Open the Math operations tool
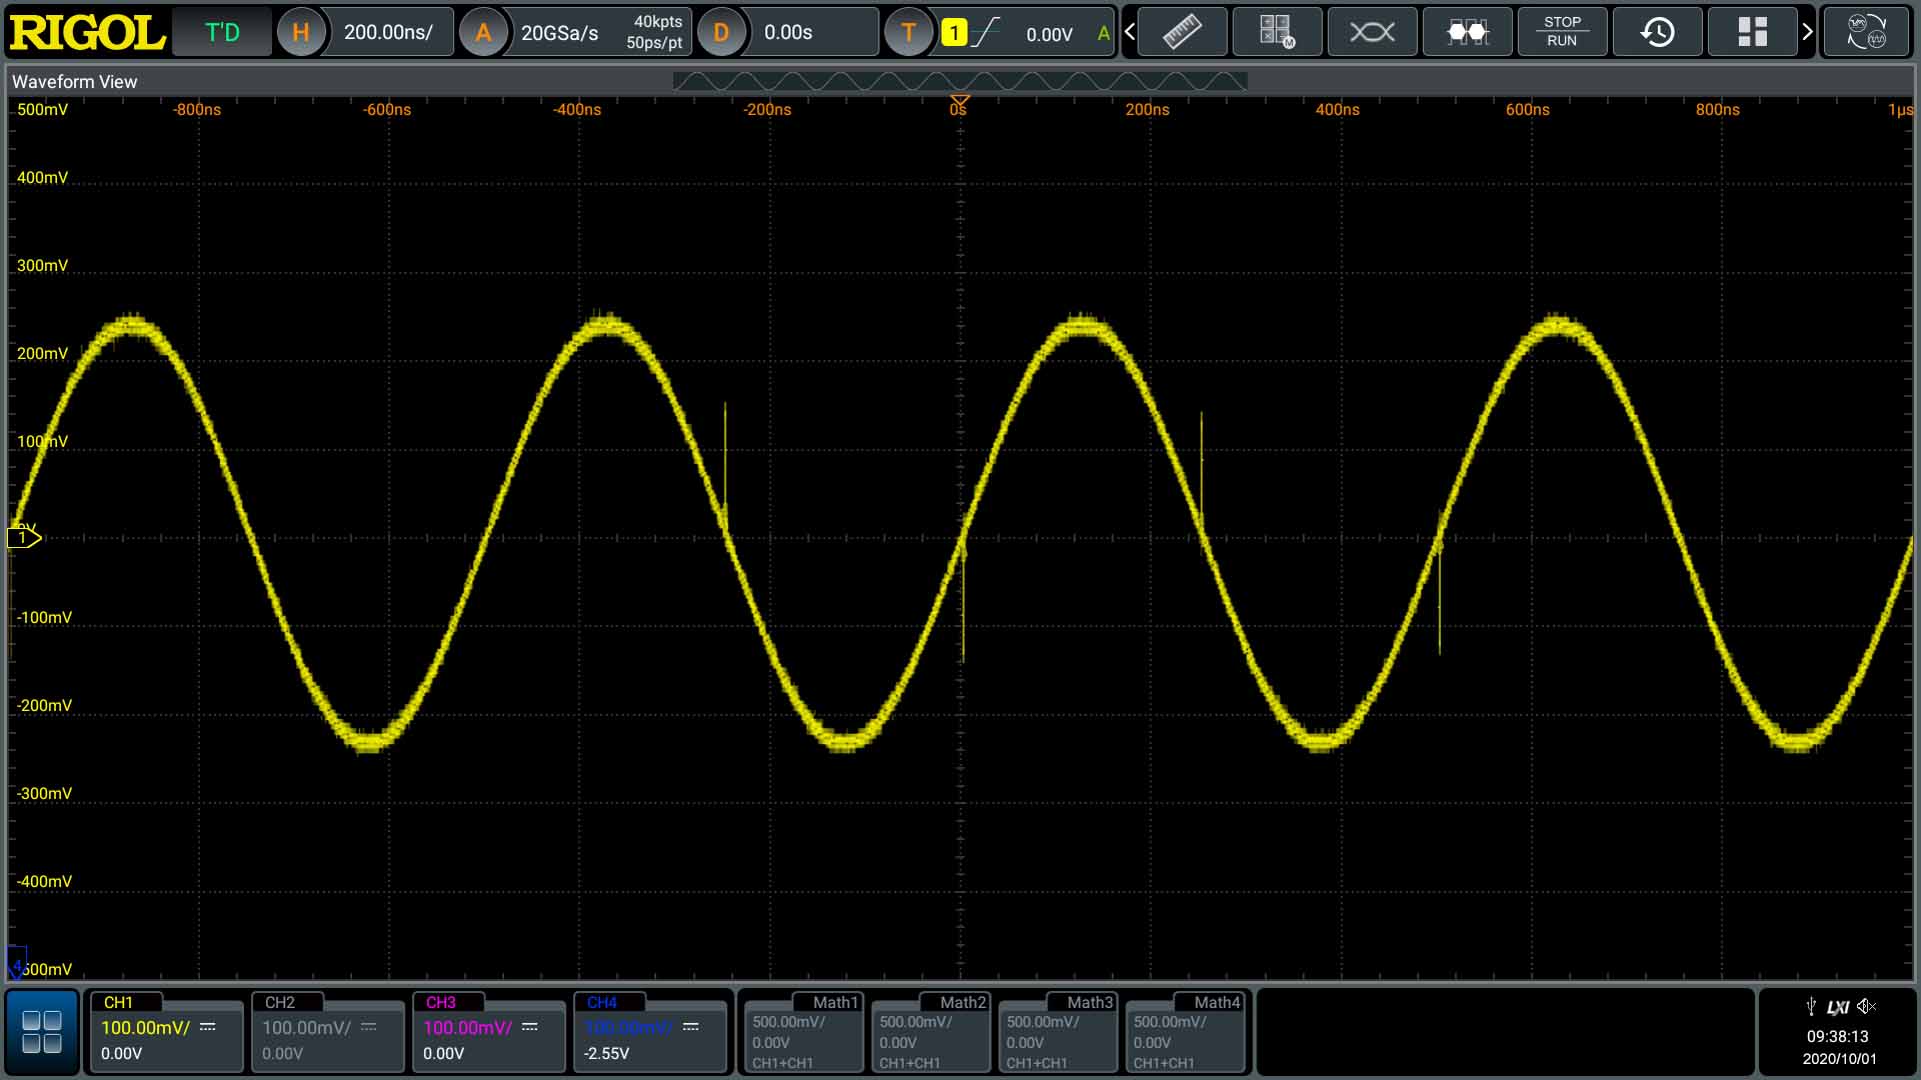This screenshot has width=1921, height=1080. point(1276,31)
